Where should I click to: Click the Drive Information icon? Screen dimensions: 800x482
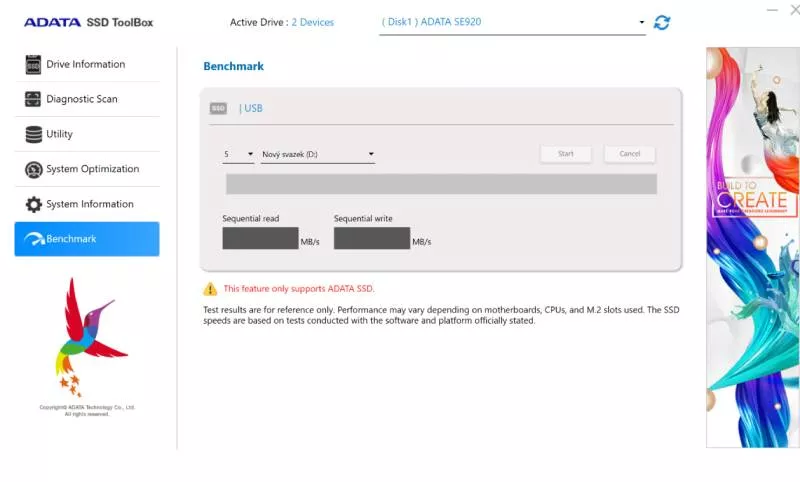tap(34, 65)
